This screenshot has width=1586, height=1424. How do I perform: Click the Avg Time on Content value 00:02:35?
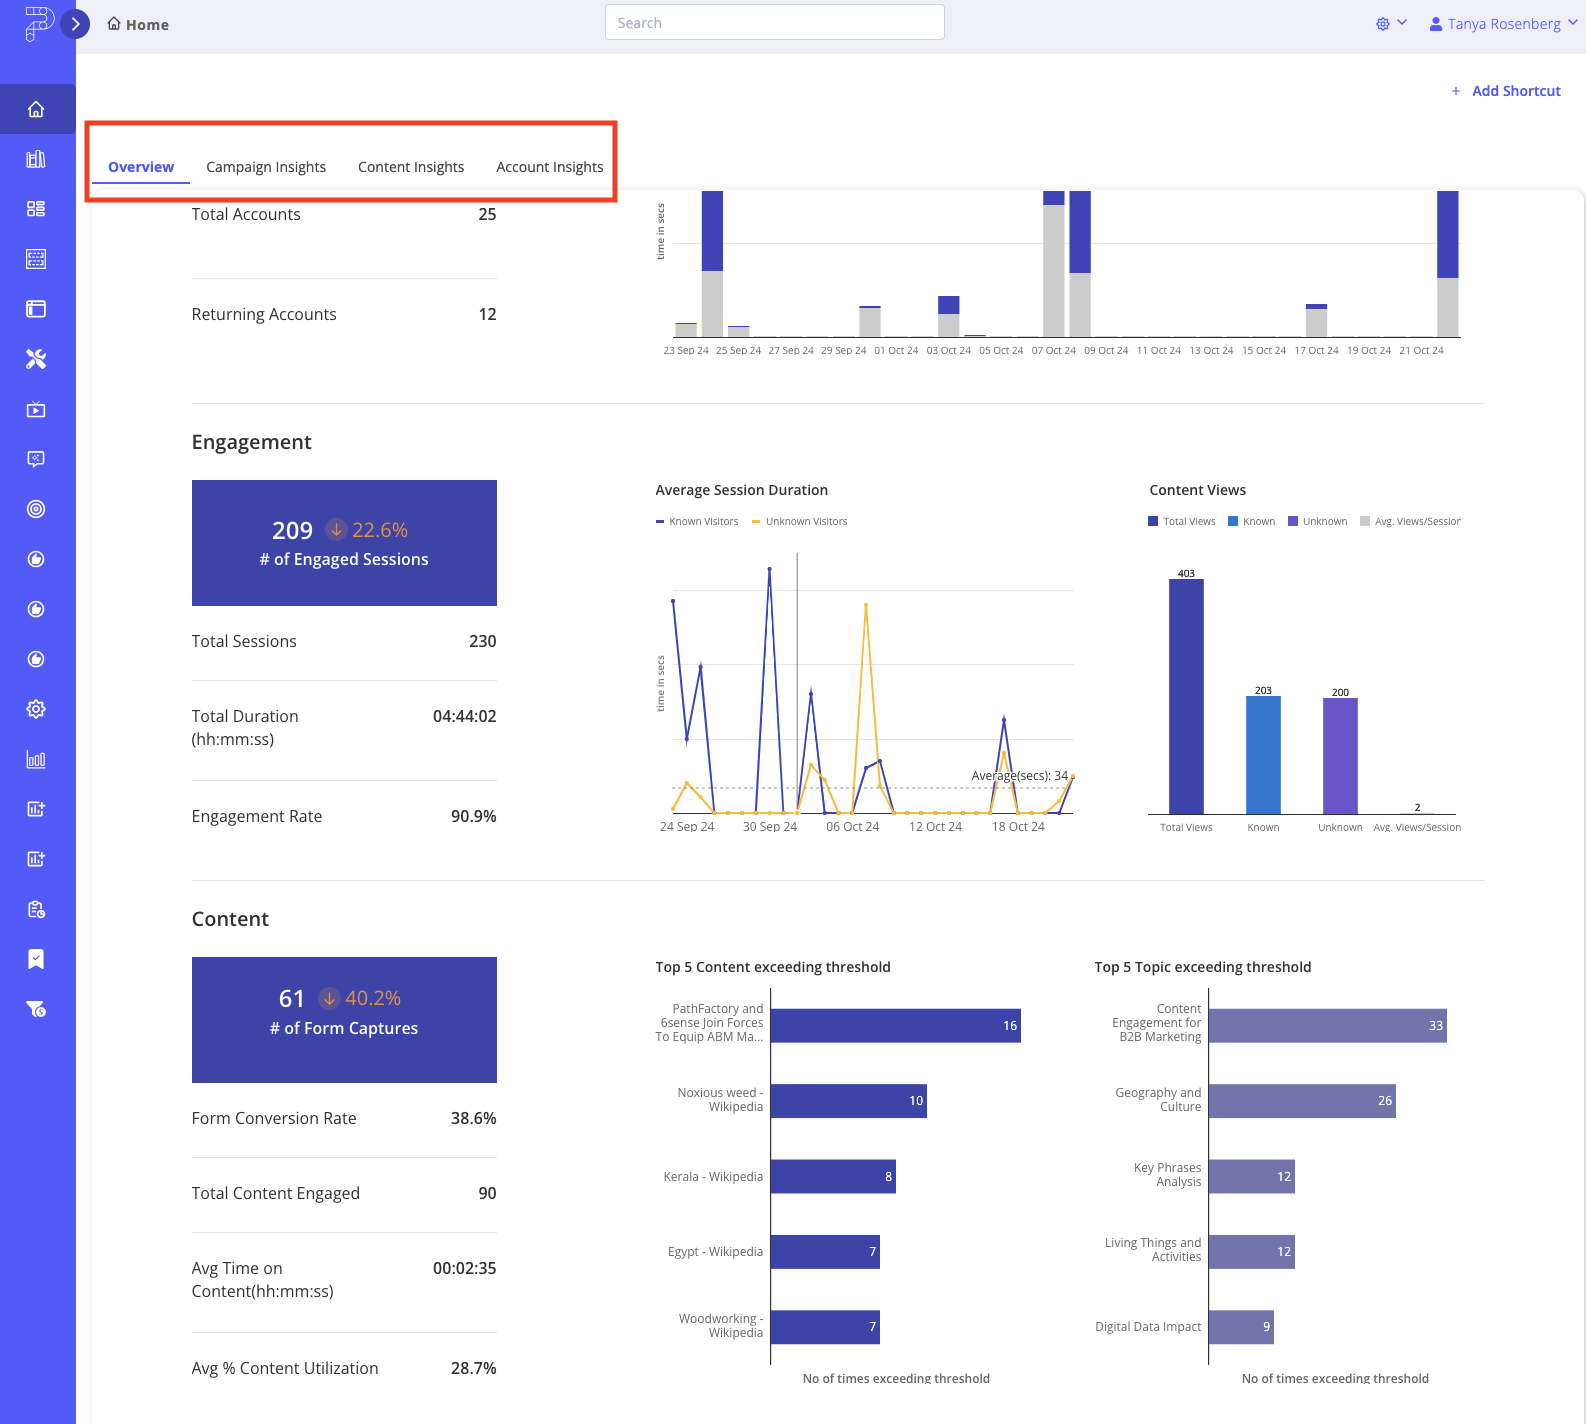465,1268
